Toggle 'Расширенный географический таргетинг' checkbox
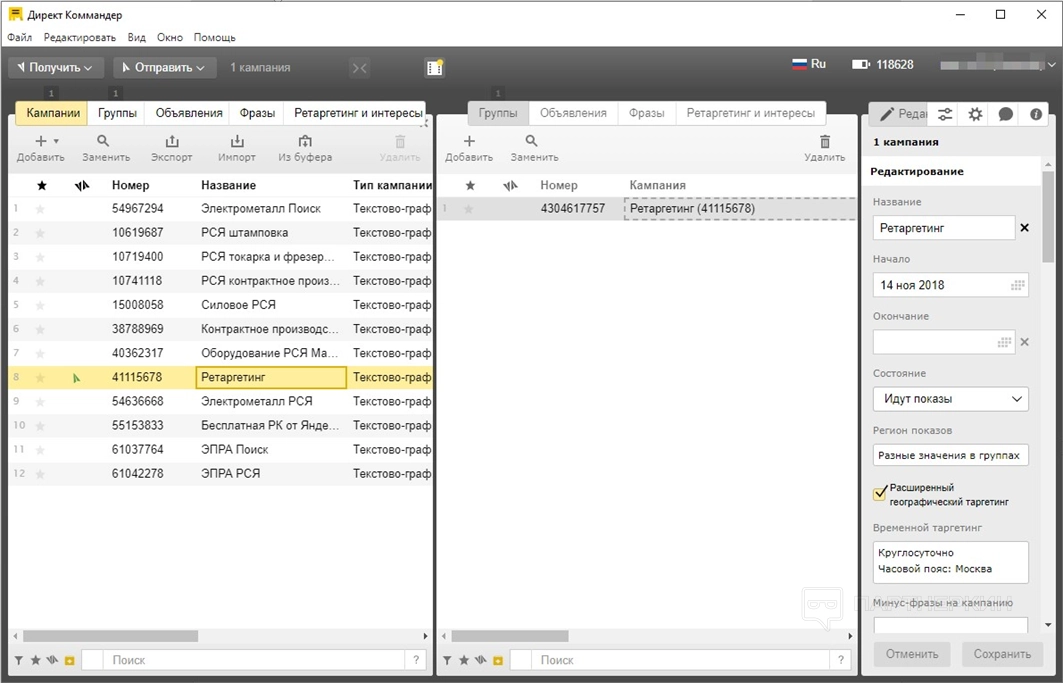 click(x=880, y=493)
